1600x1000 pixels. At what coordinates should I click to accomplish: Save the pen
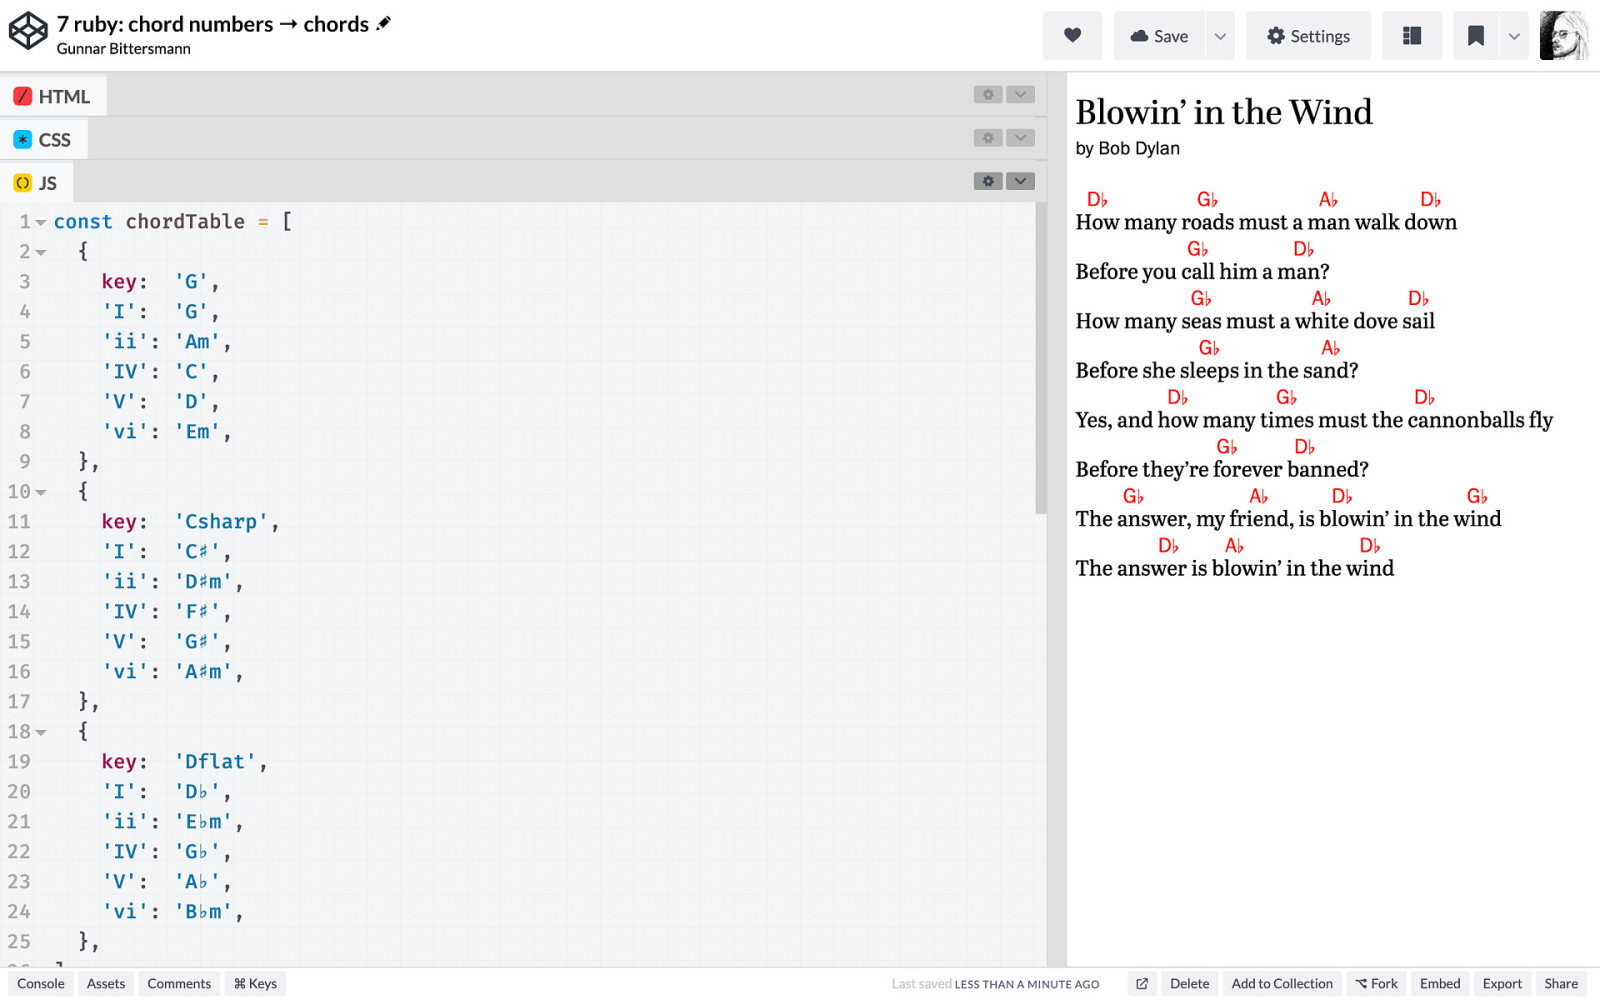tap(1160, 36)
